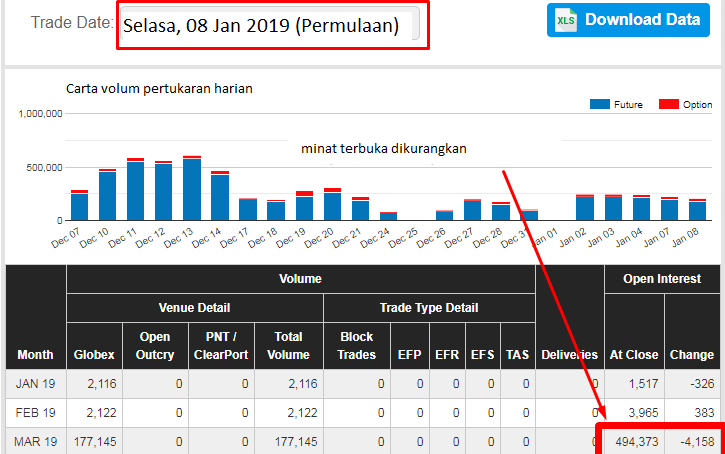Click the Globex column header
Image resolution: width=725 pixels, height=454 pixels.
[94, 354]
